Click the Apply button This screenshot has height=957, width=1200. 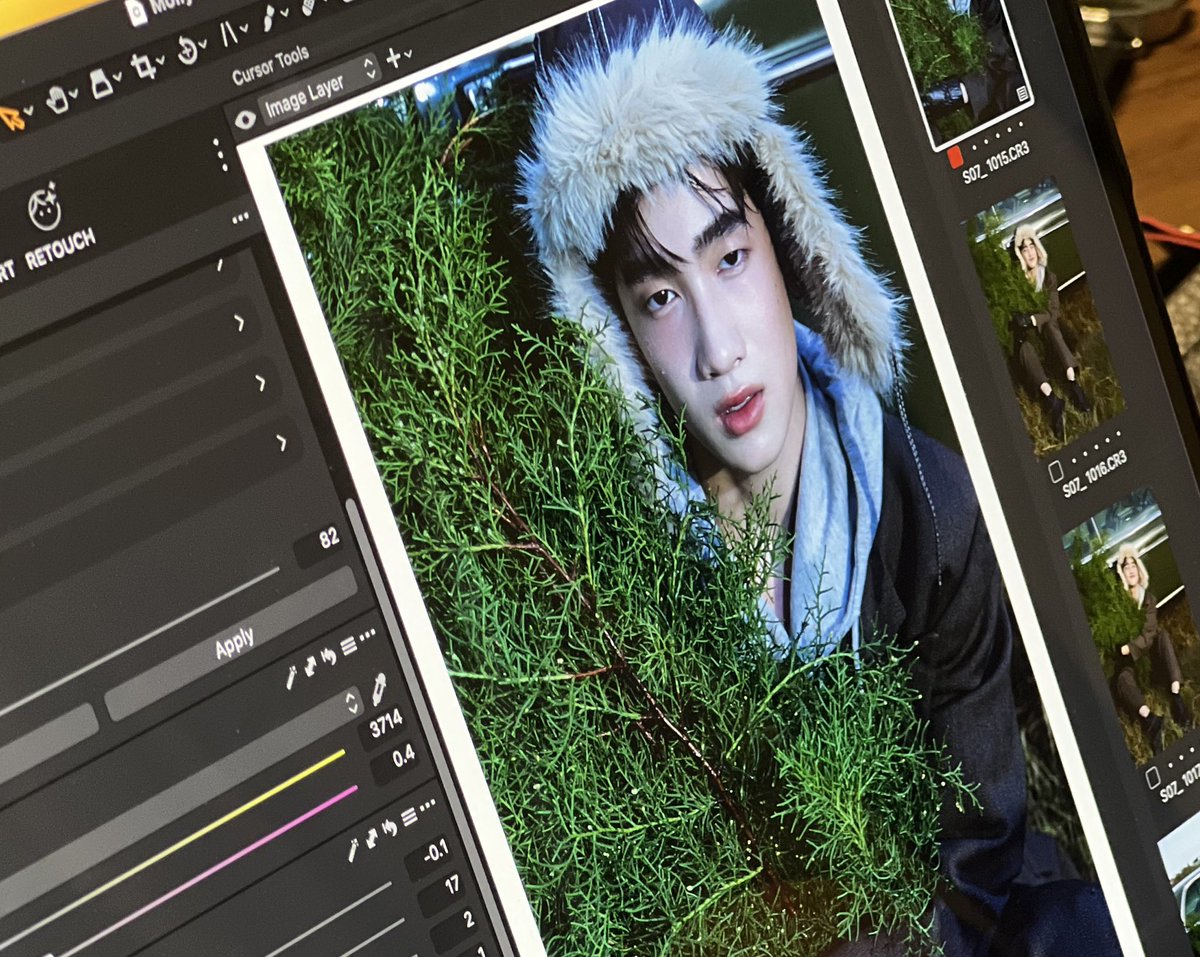pos(232,645)
